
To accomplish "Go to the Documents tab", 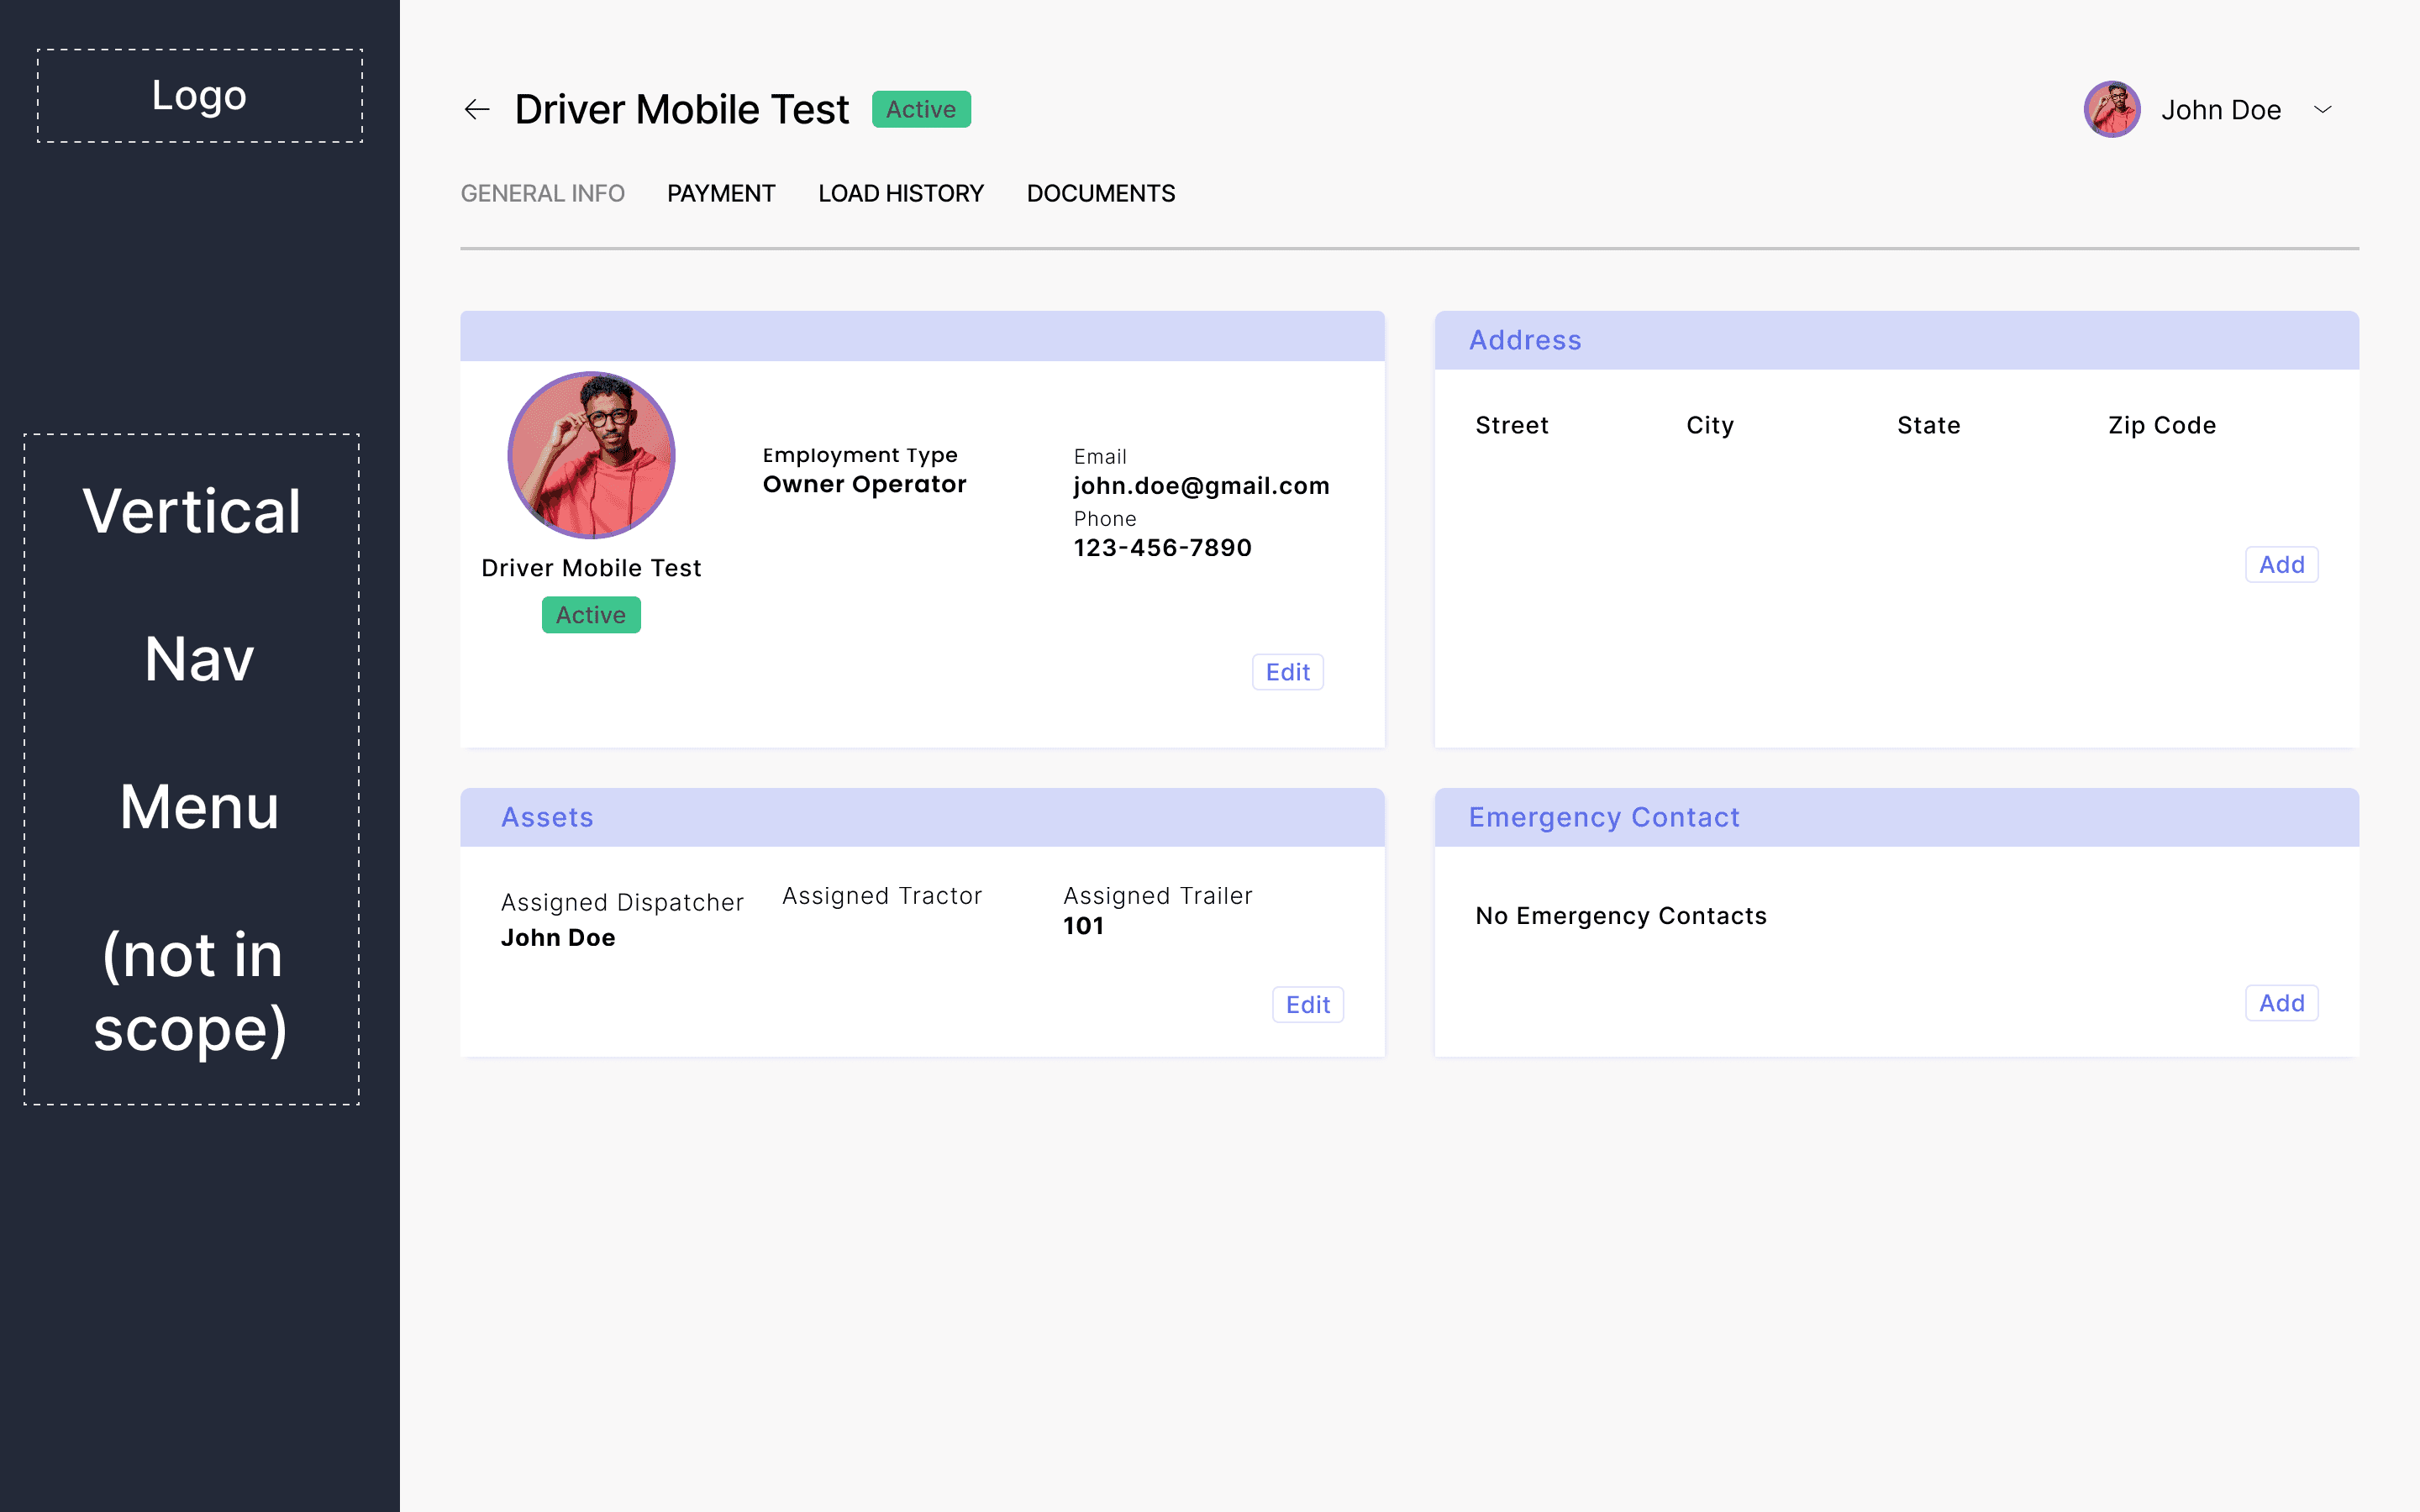I will (x=1100, y=193).
